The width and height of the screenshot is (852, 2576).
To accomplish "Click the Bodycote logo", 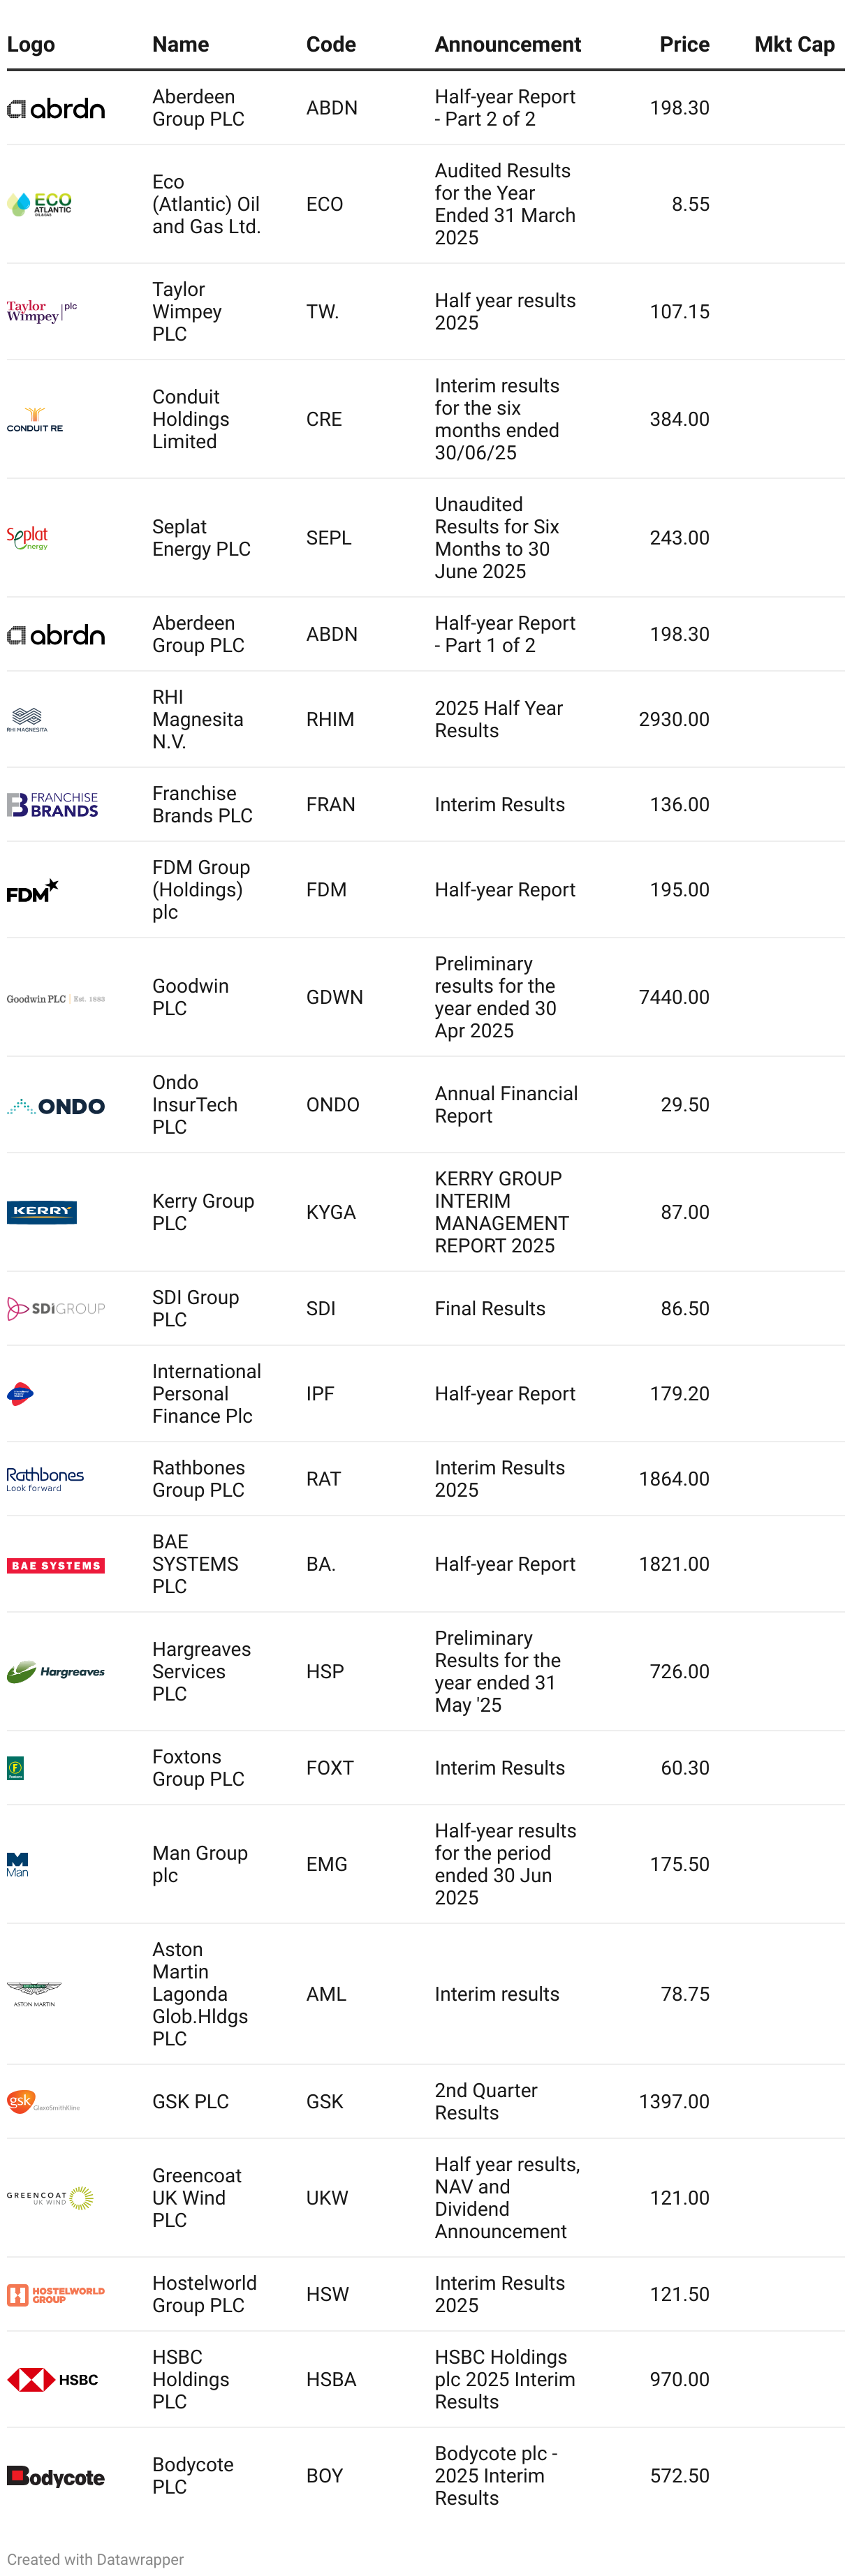I will pos(56,2476).
